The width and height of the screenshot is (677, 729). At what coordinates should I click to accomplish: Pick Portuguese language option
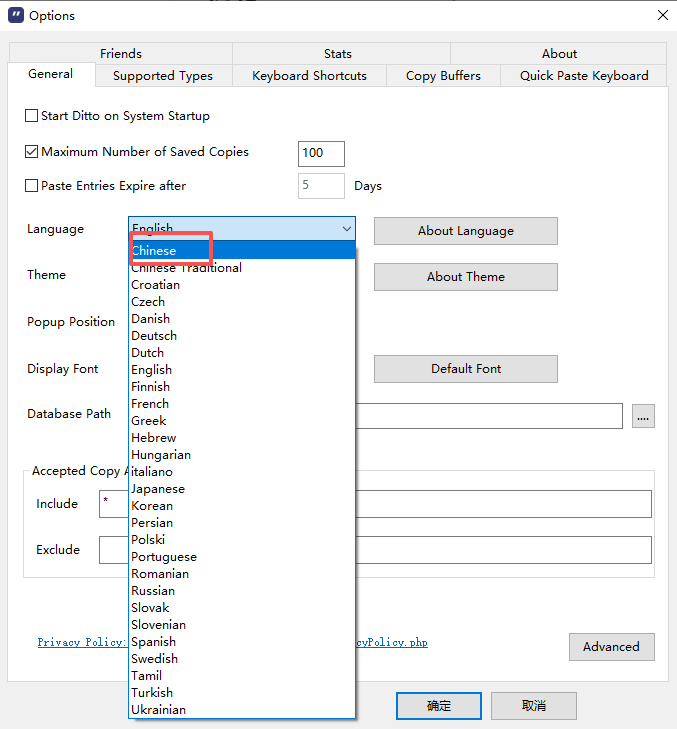tap(242, 557)
